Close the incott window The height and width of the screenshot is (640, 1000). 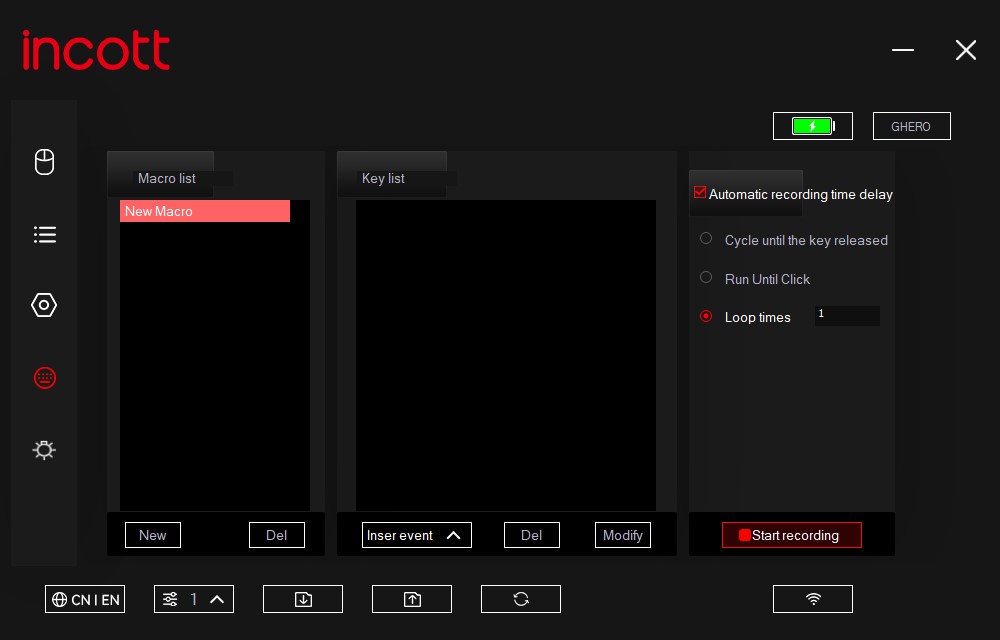pos(966,50)
